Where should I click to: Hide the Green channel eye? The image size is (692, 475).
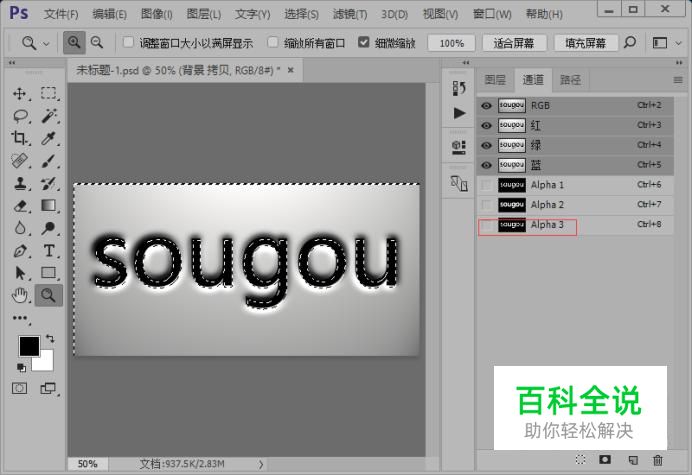tap(486, 145)
